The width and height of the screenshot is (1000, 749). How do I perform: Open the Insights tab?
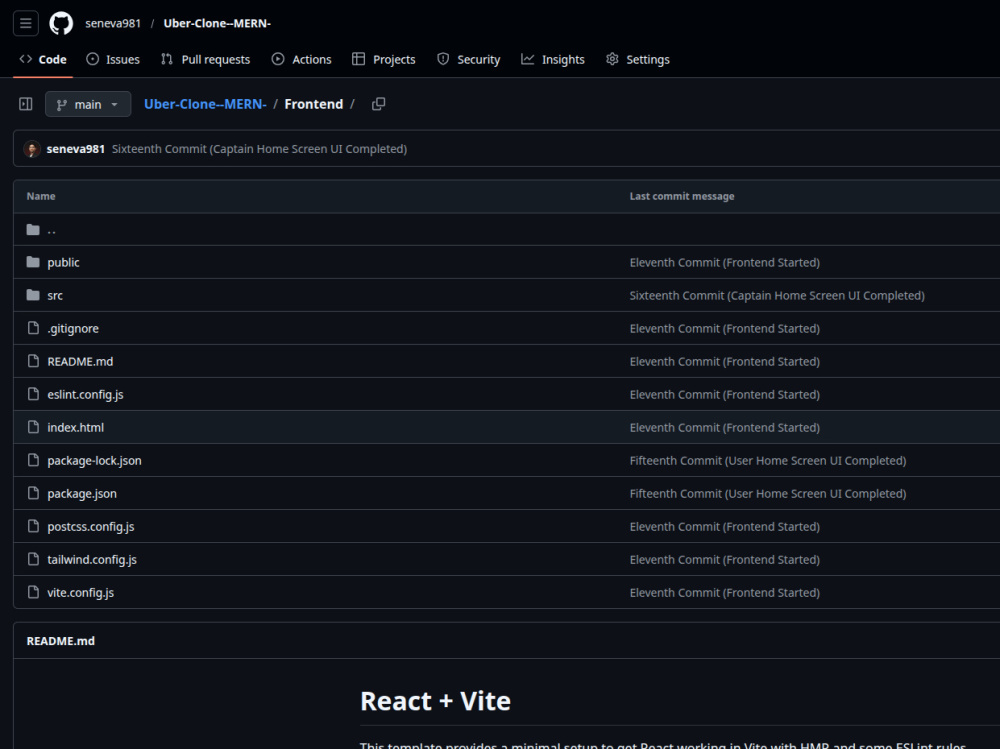553,59
